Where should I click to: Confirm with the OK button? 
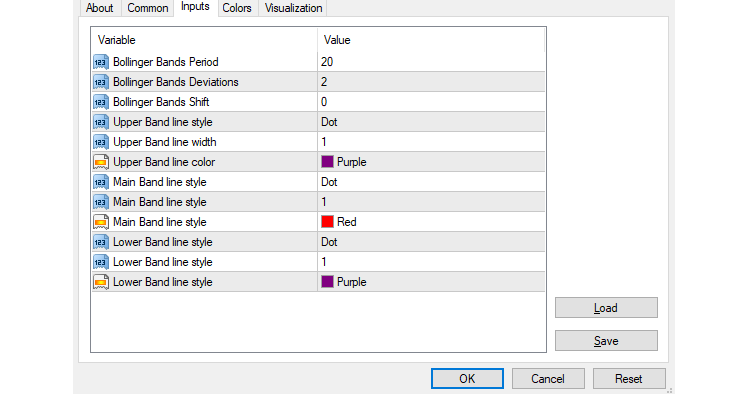coord(467,379)
